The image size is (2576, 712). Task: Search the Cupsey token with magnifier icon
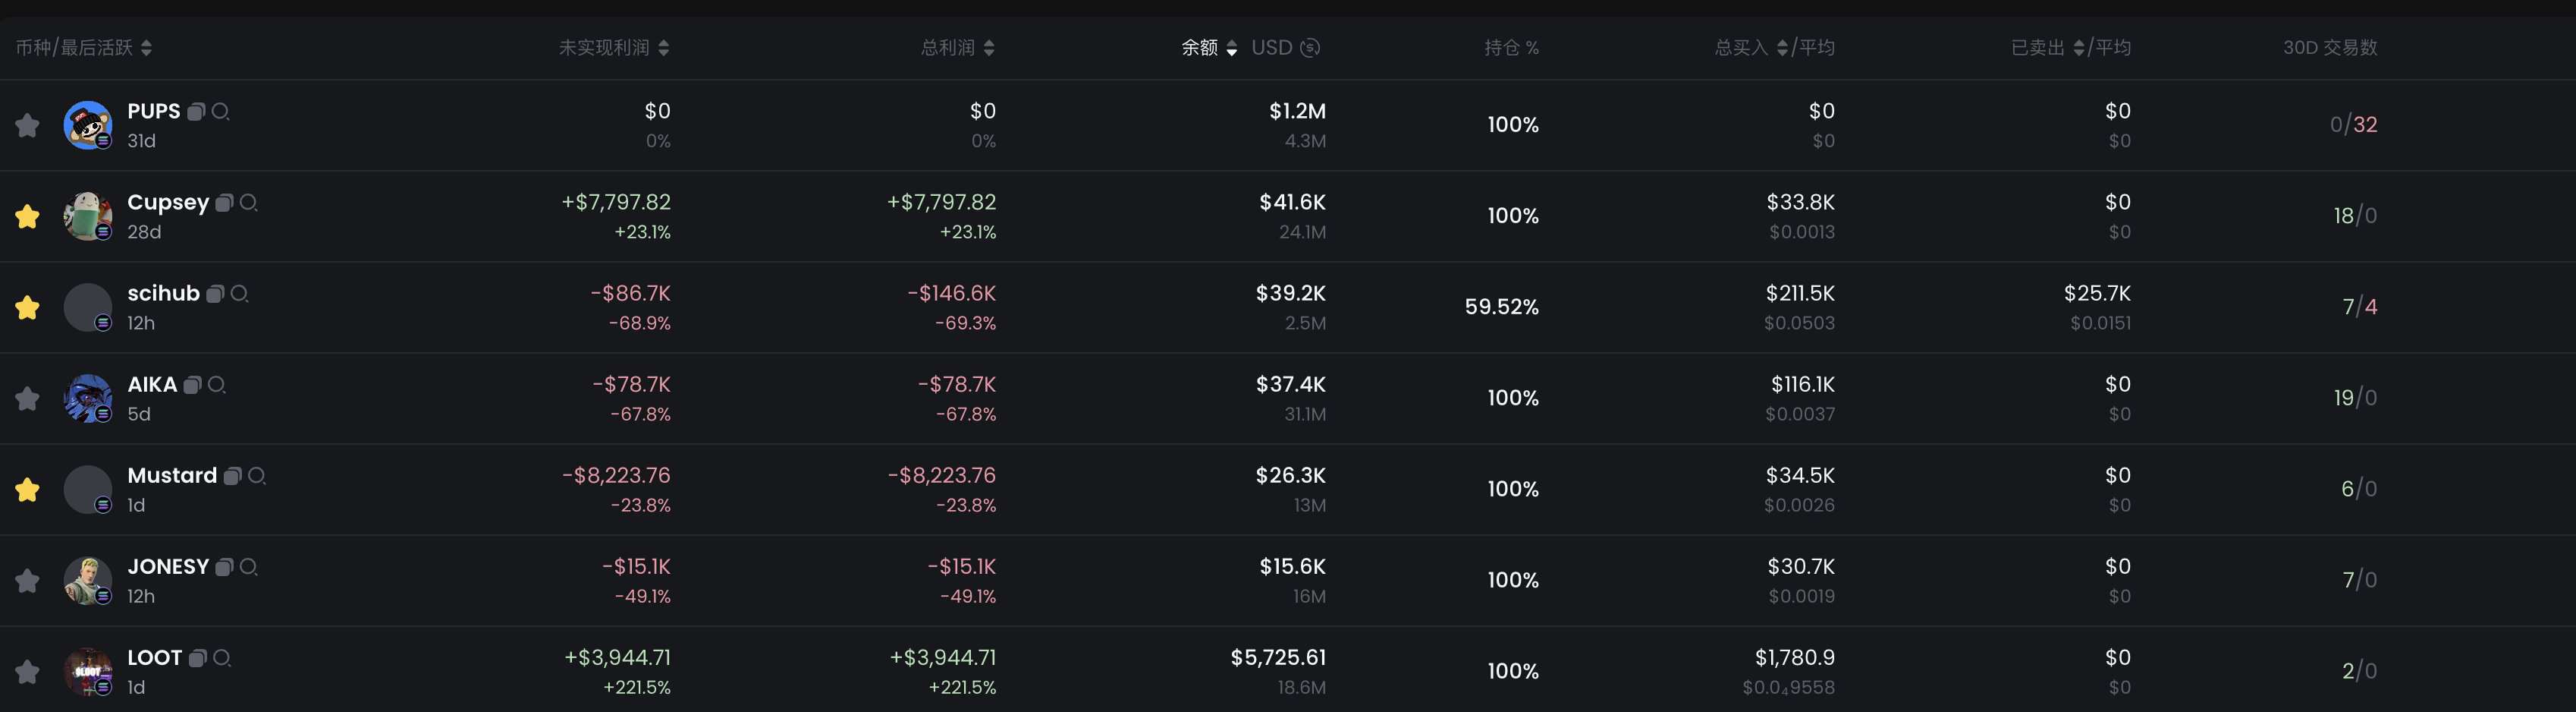point(249,202)
